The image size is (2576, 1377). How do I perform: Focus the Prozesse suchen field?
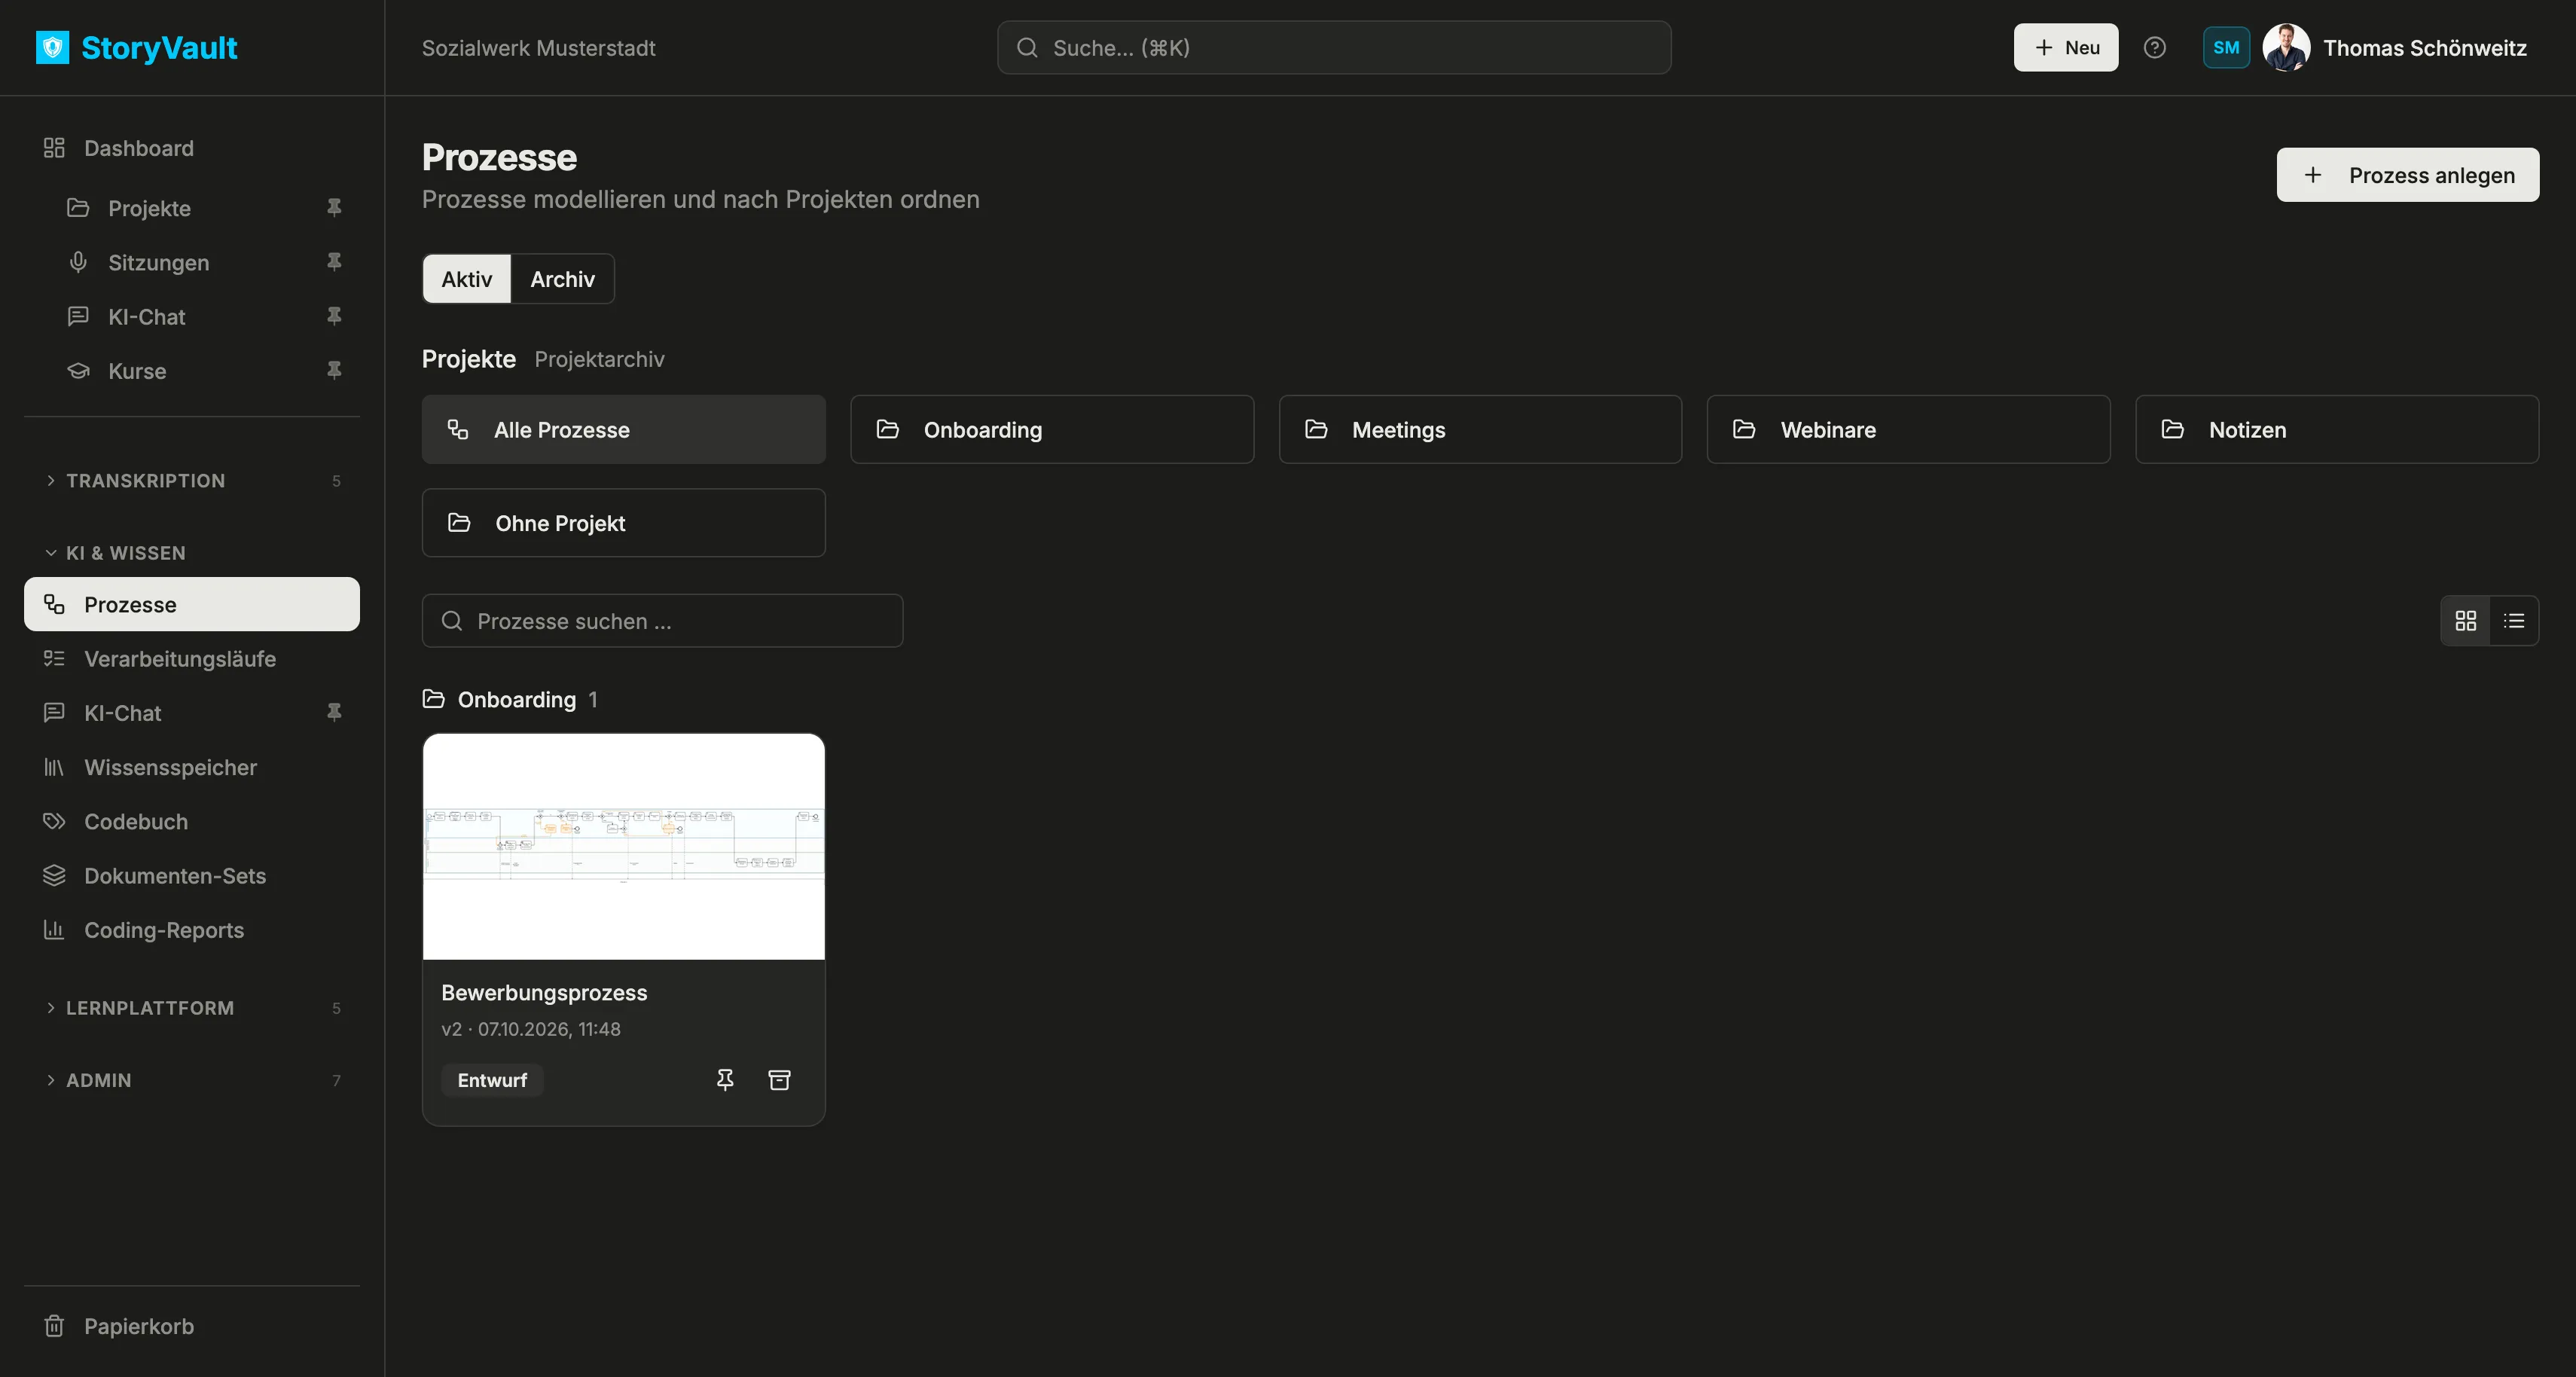pos(663,621)
